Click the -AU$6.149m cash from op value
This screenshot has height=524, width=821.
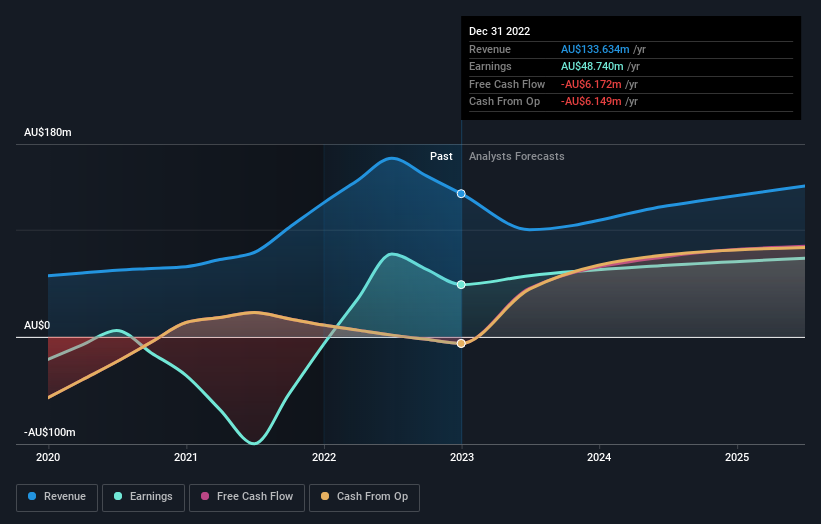pos(591,102)
